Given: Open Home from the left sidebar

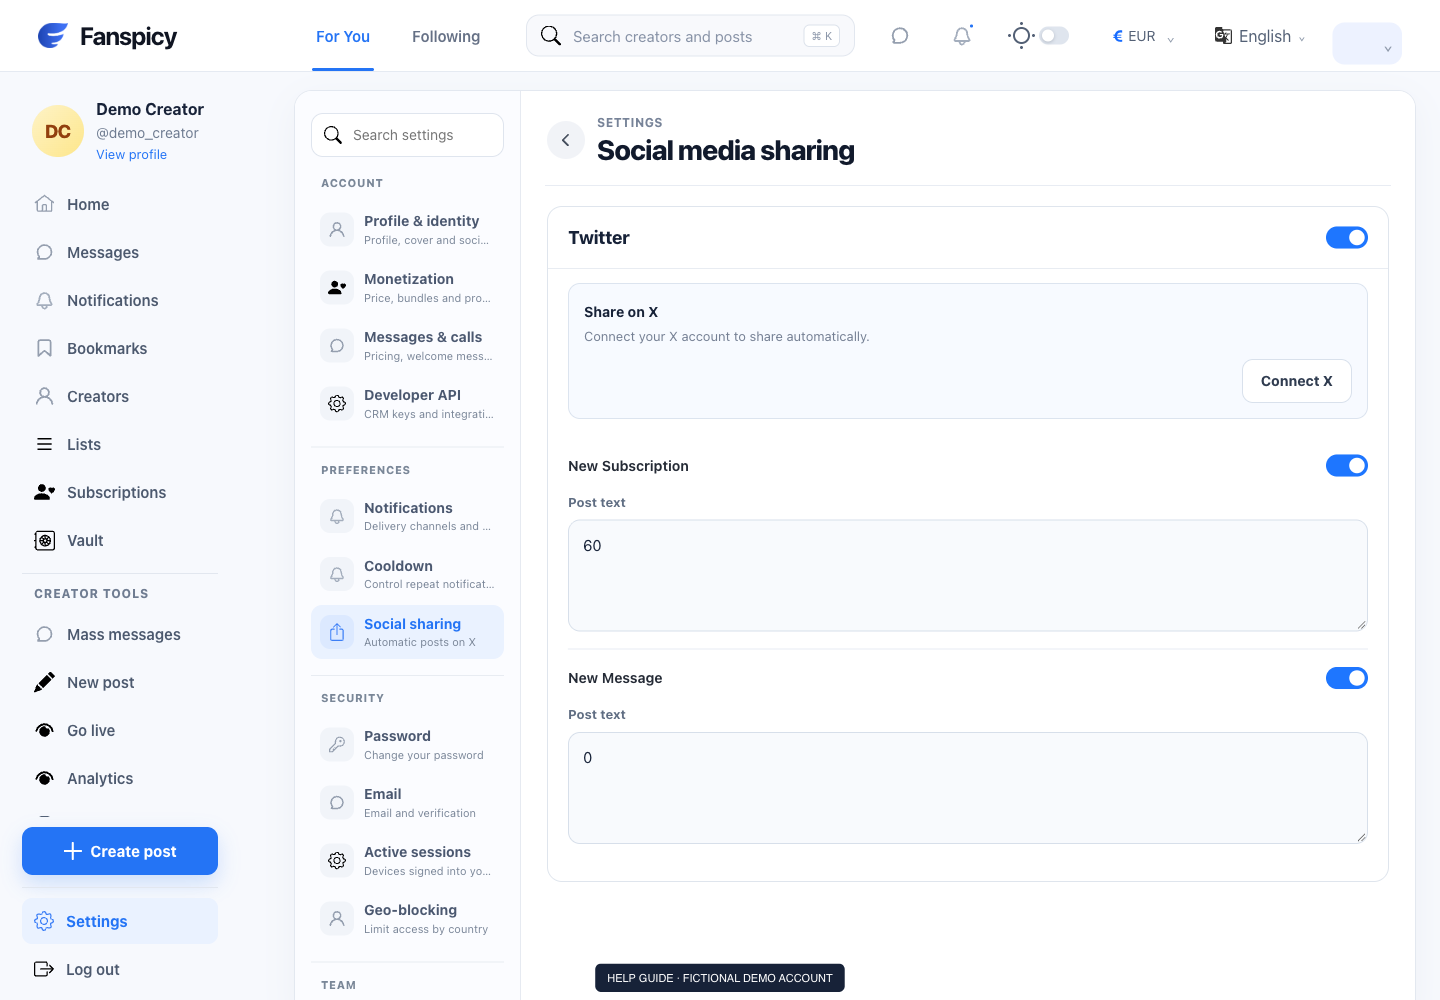Looking at the screenshot, I should (120, 204).
